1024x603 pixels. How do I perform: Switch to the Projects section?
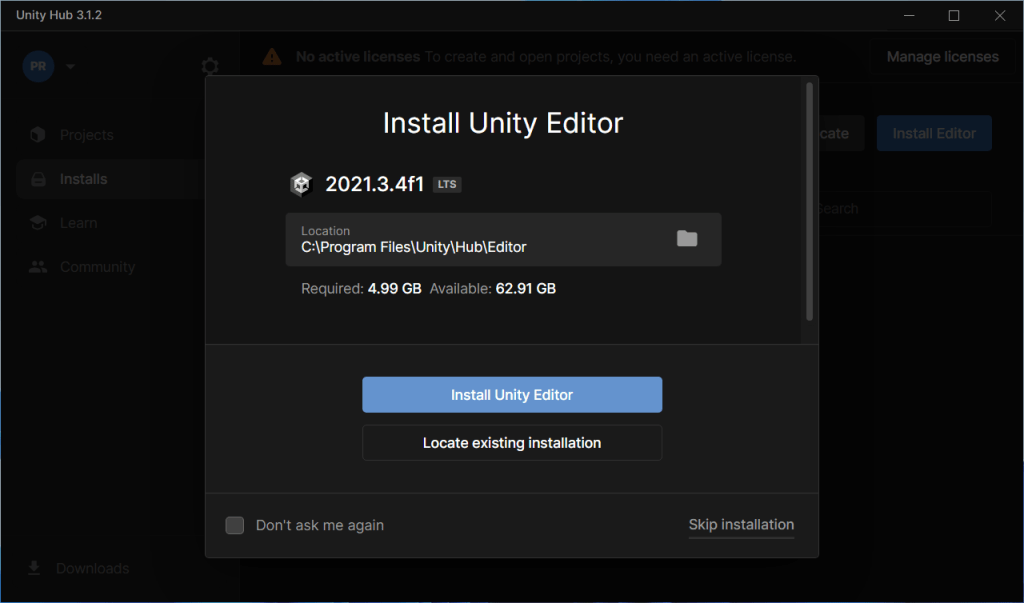(x=86, y=135)
